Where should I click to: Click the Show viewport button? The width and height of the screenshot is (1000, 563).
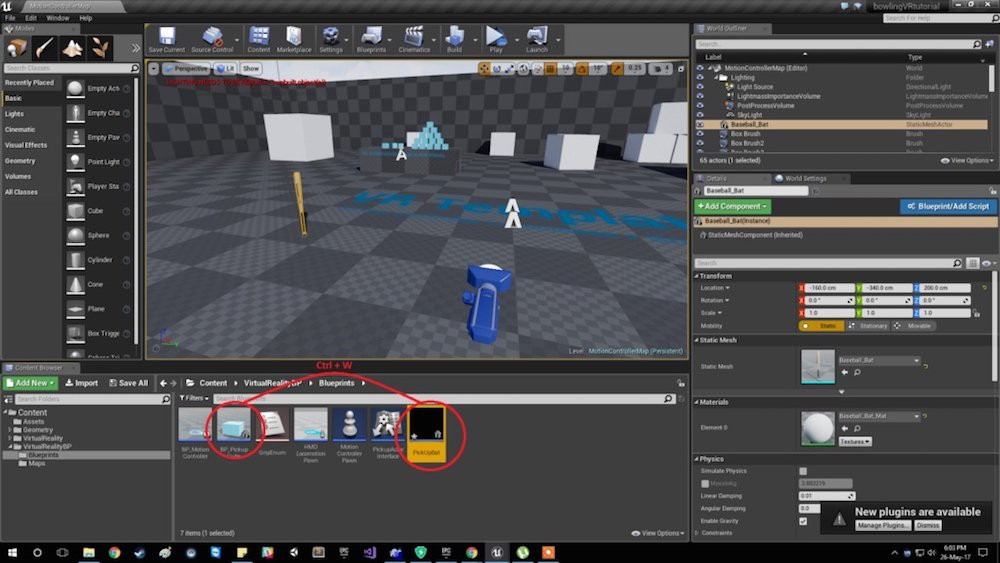pos(251,69)
